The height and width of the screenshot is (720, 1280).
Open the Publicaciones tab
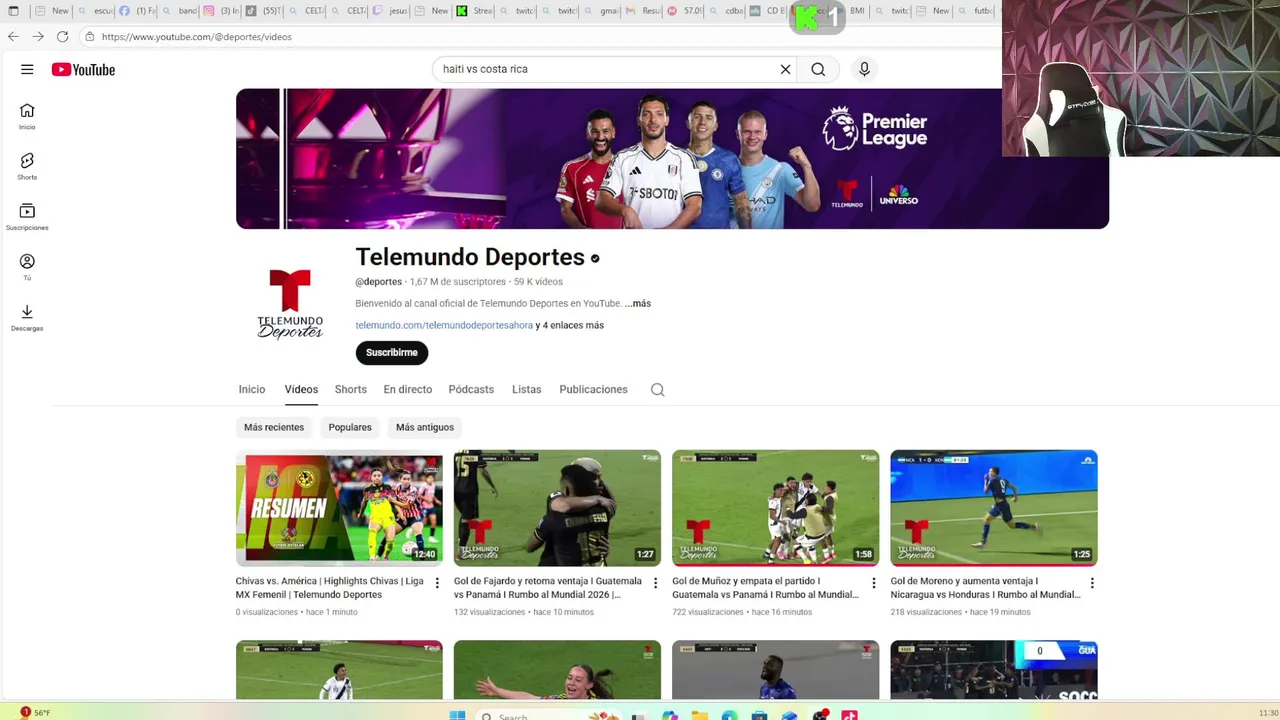tap(593, 389)
